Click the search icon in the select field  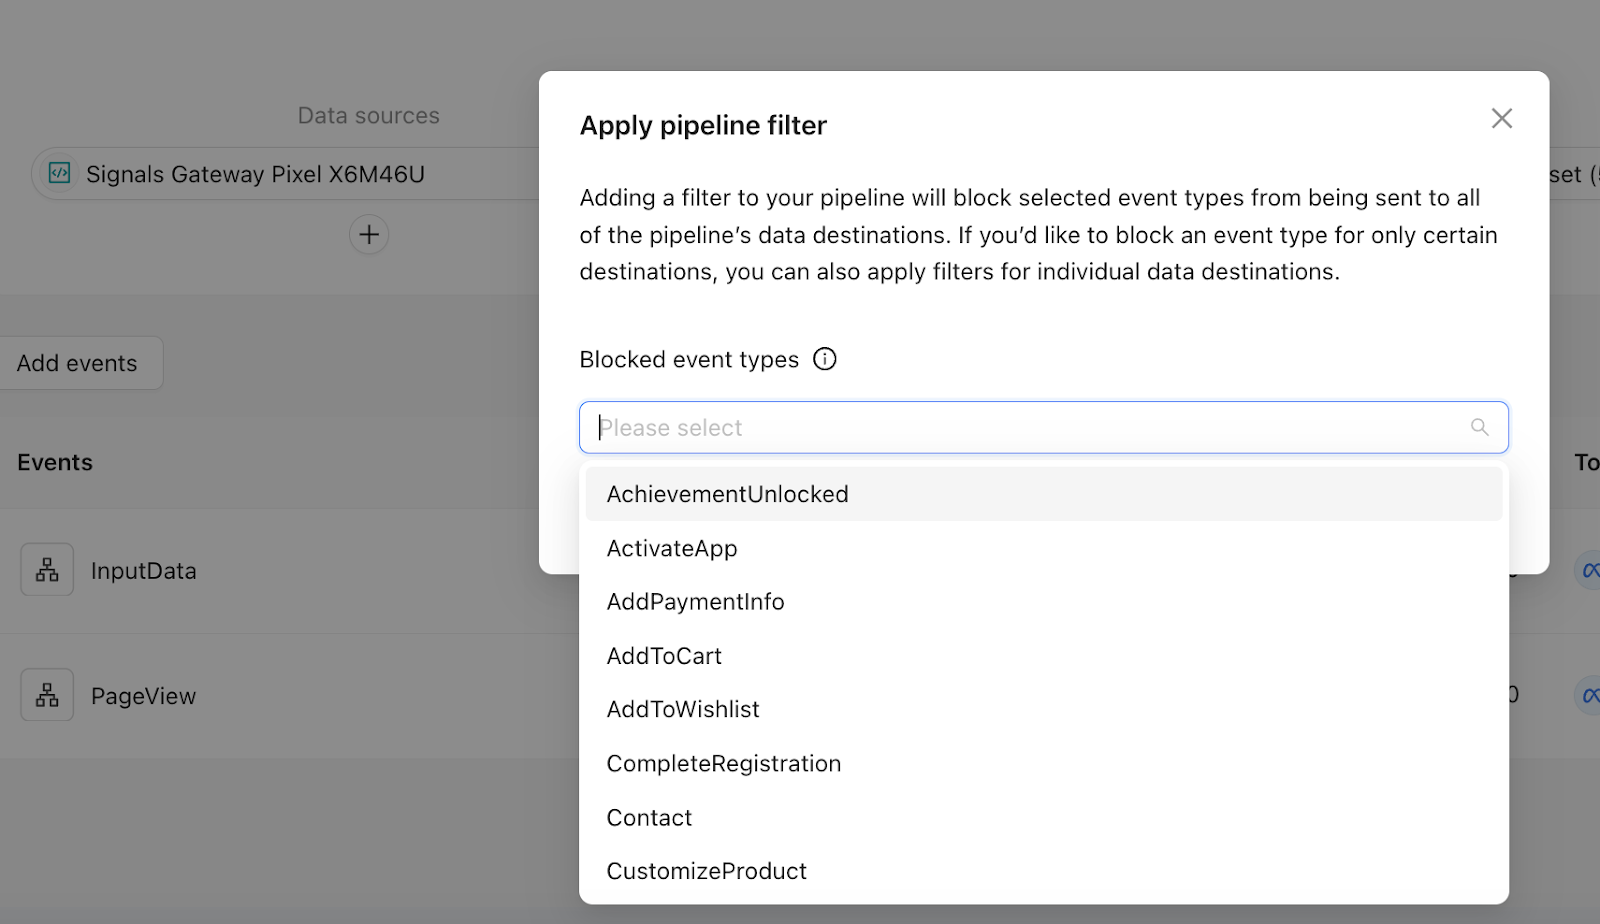pyautogui.click(x=1479, y=427)
